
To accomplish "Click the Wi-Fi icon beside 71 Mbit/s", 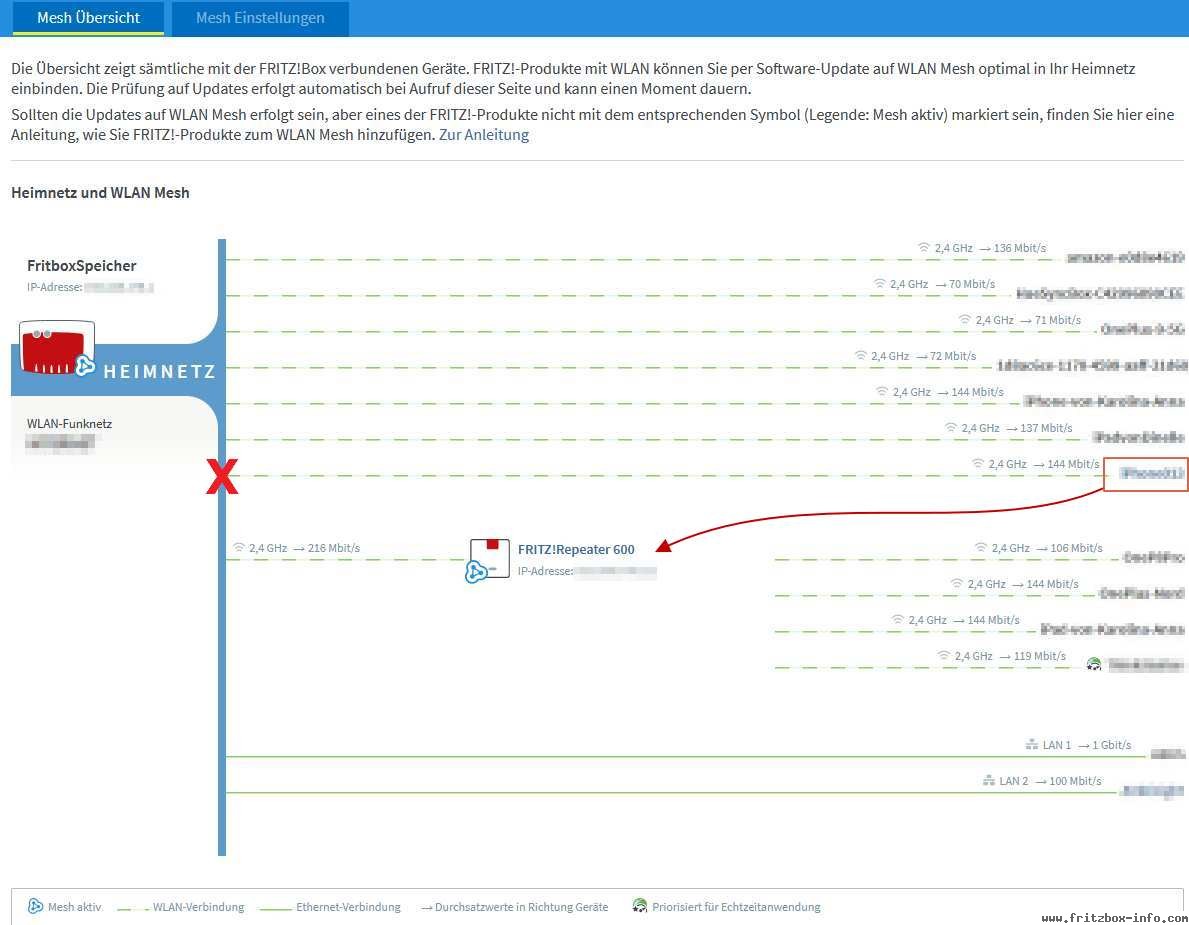I will [965, 320].
